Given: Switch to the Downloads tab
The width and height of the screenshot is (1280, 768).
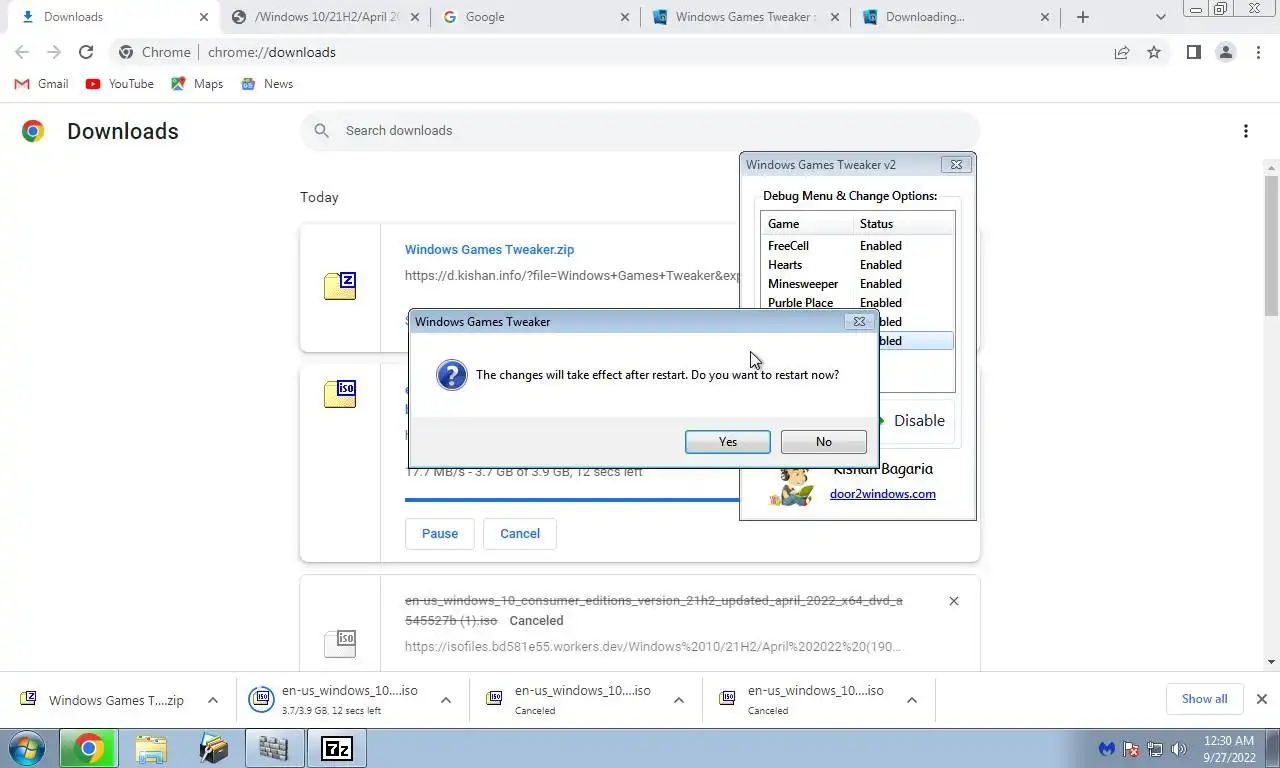Looking at the screenshot, I should coord(116,17).
